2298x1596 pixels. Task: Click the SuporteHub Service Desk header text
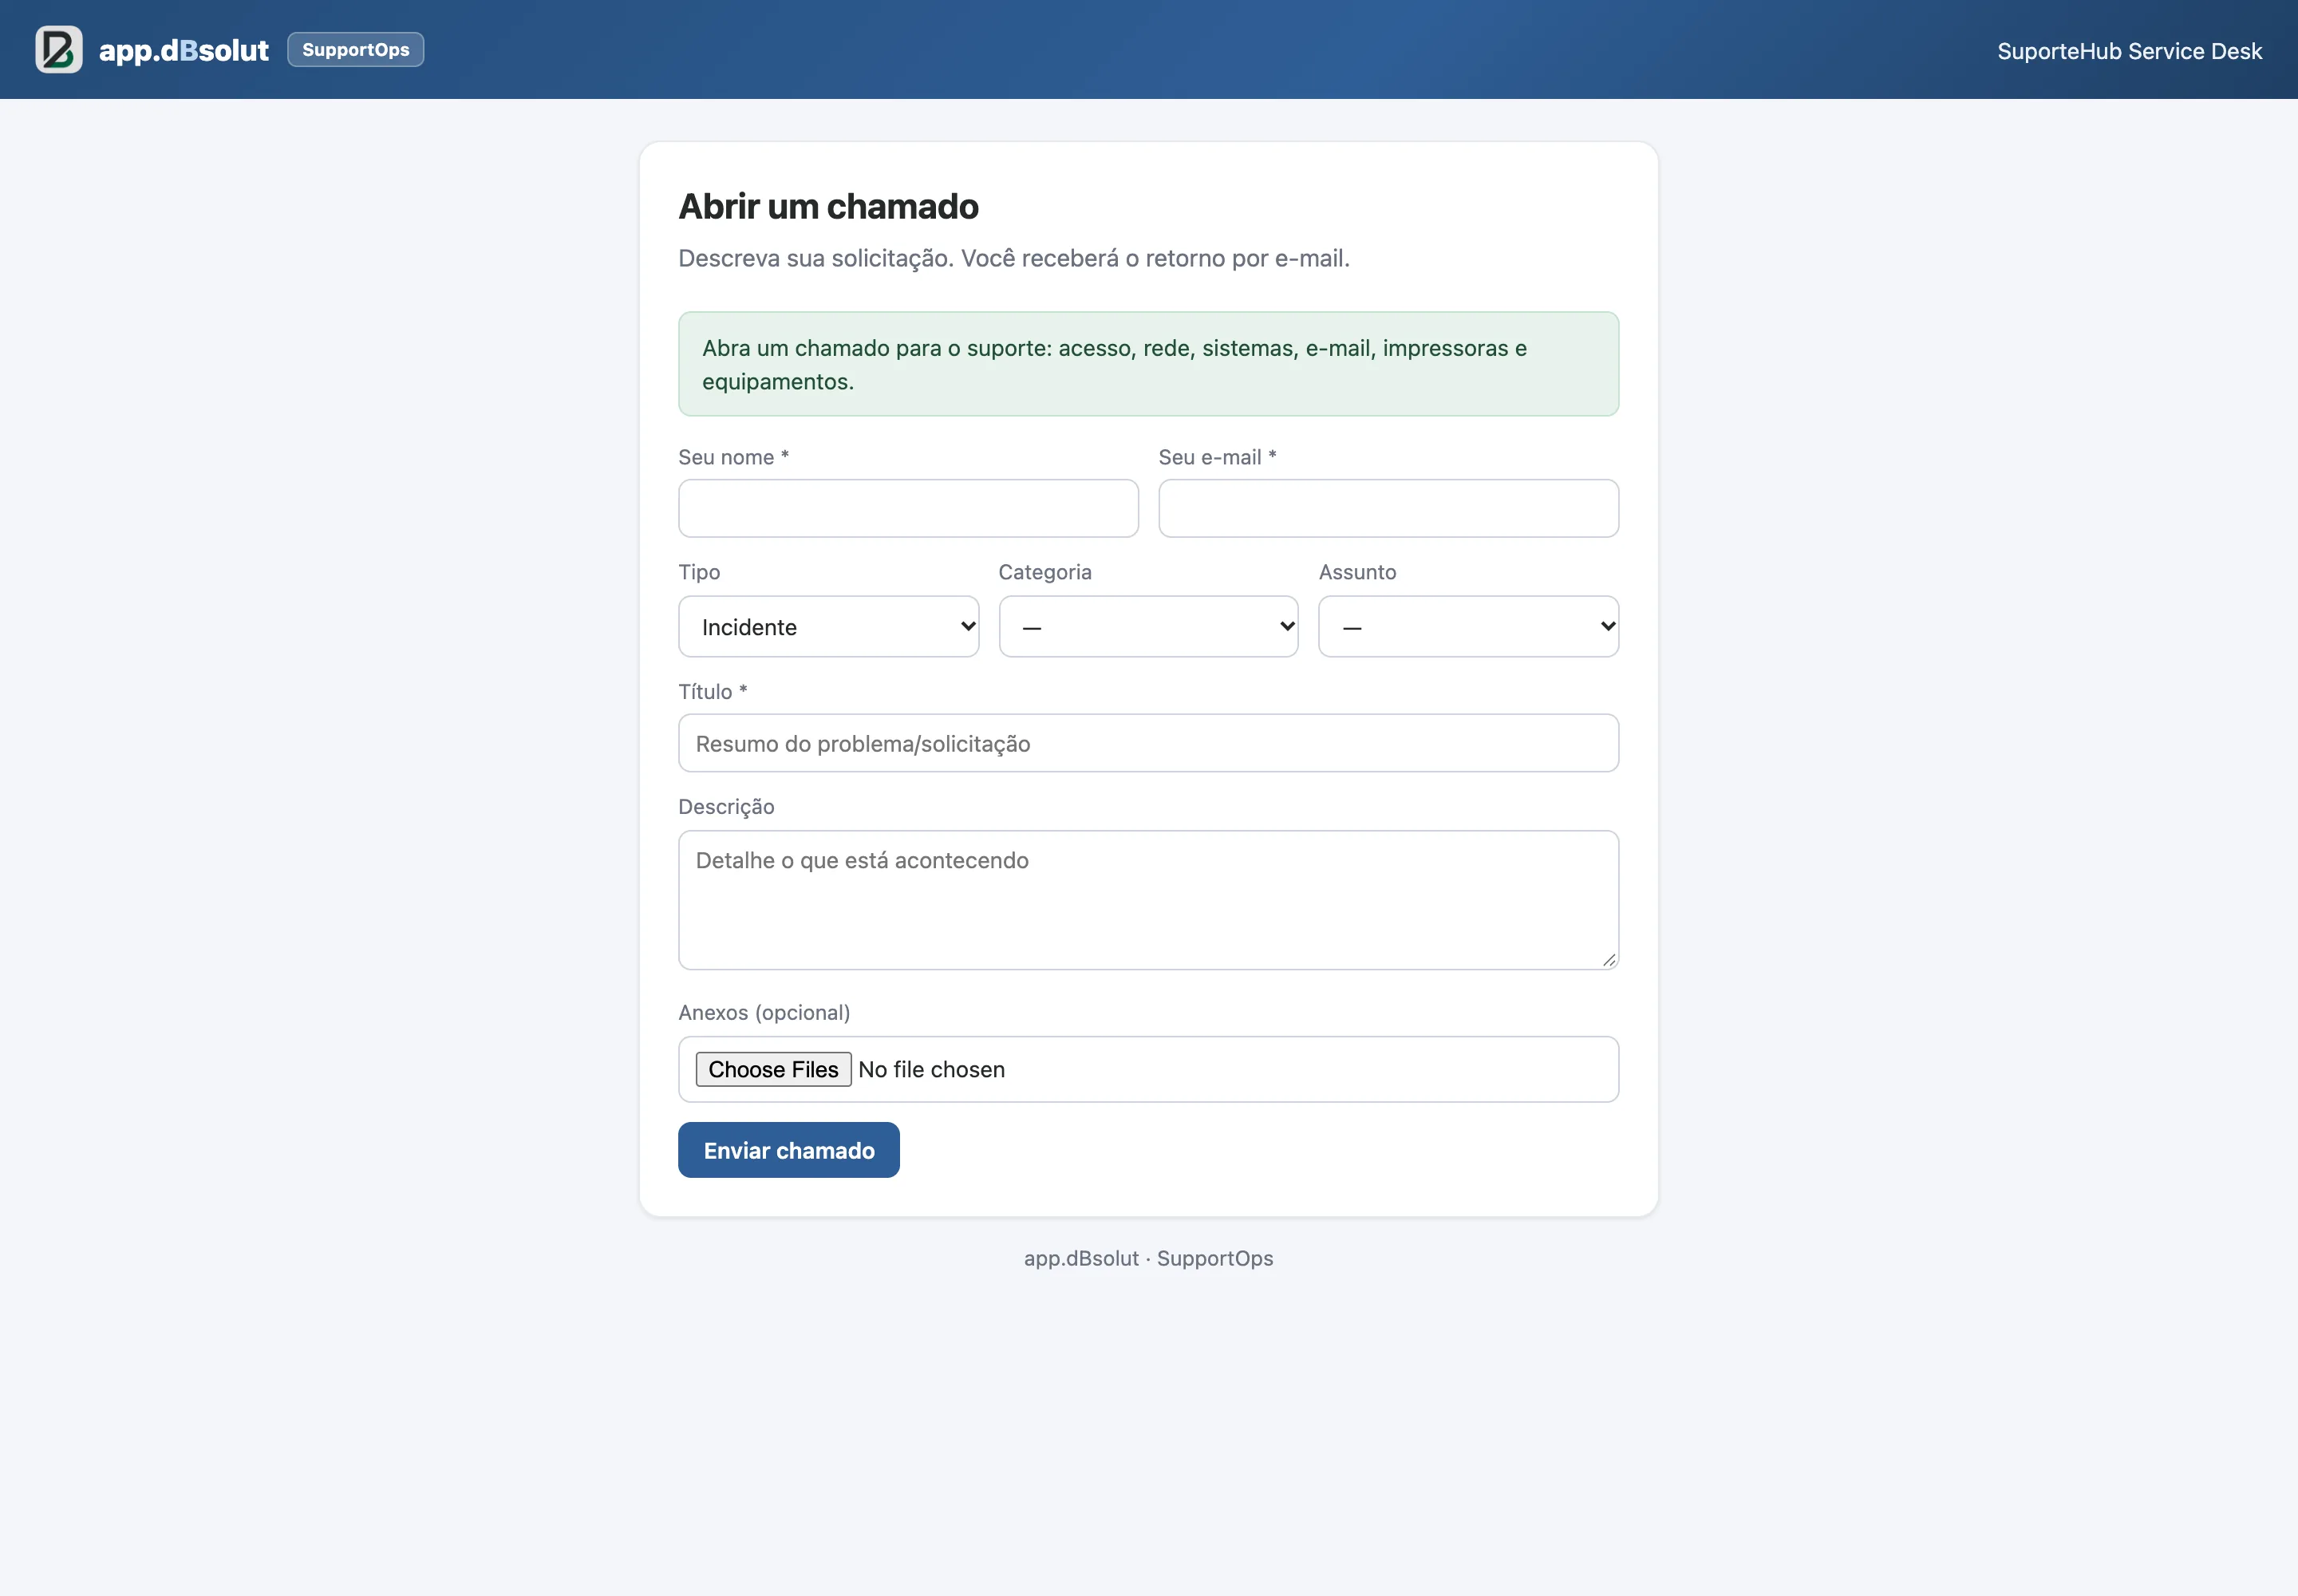pyautogui.click(x=2129, y=51)
